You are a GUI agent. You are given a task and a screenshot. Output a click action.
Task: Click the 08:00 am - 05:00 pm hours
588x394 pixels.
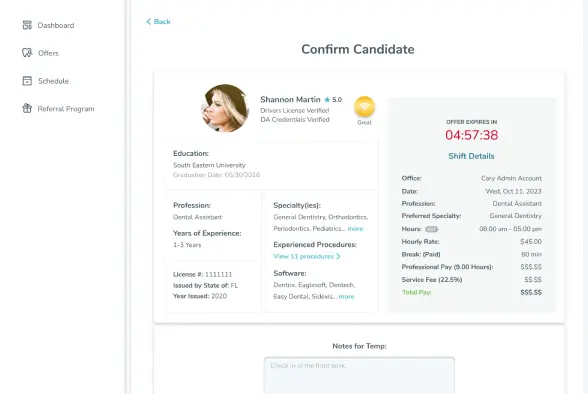pyautogui.click(x=510, y=229)
